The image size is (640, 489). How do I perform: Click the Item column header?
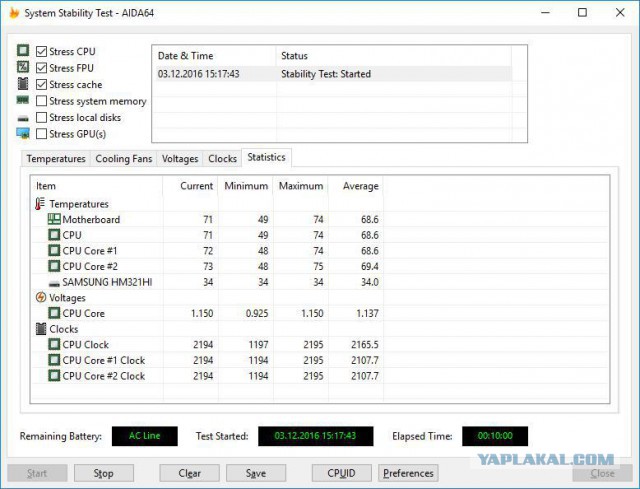(x=97, y=186)
